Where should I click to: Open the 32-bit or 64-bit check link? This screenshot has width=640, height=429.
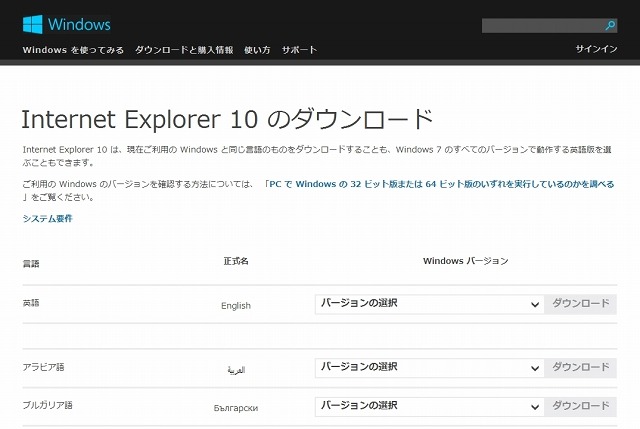click(440, 184)
